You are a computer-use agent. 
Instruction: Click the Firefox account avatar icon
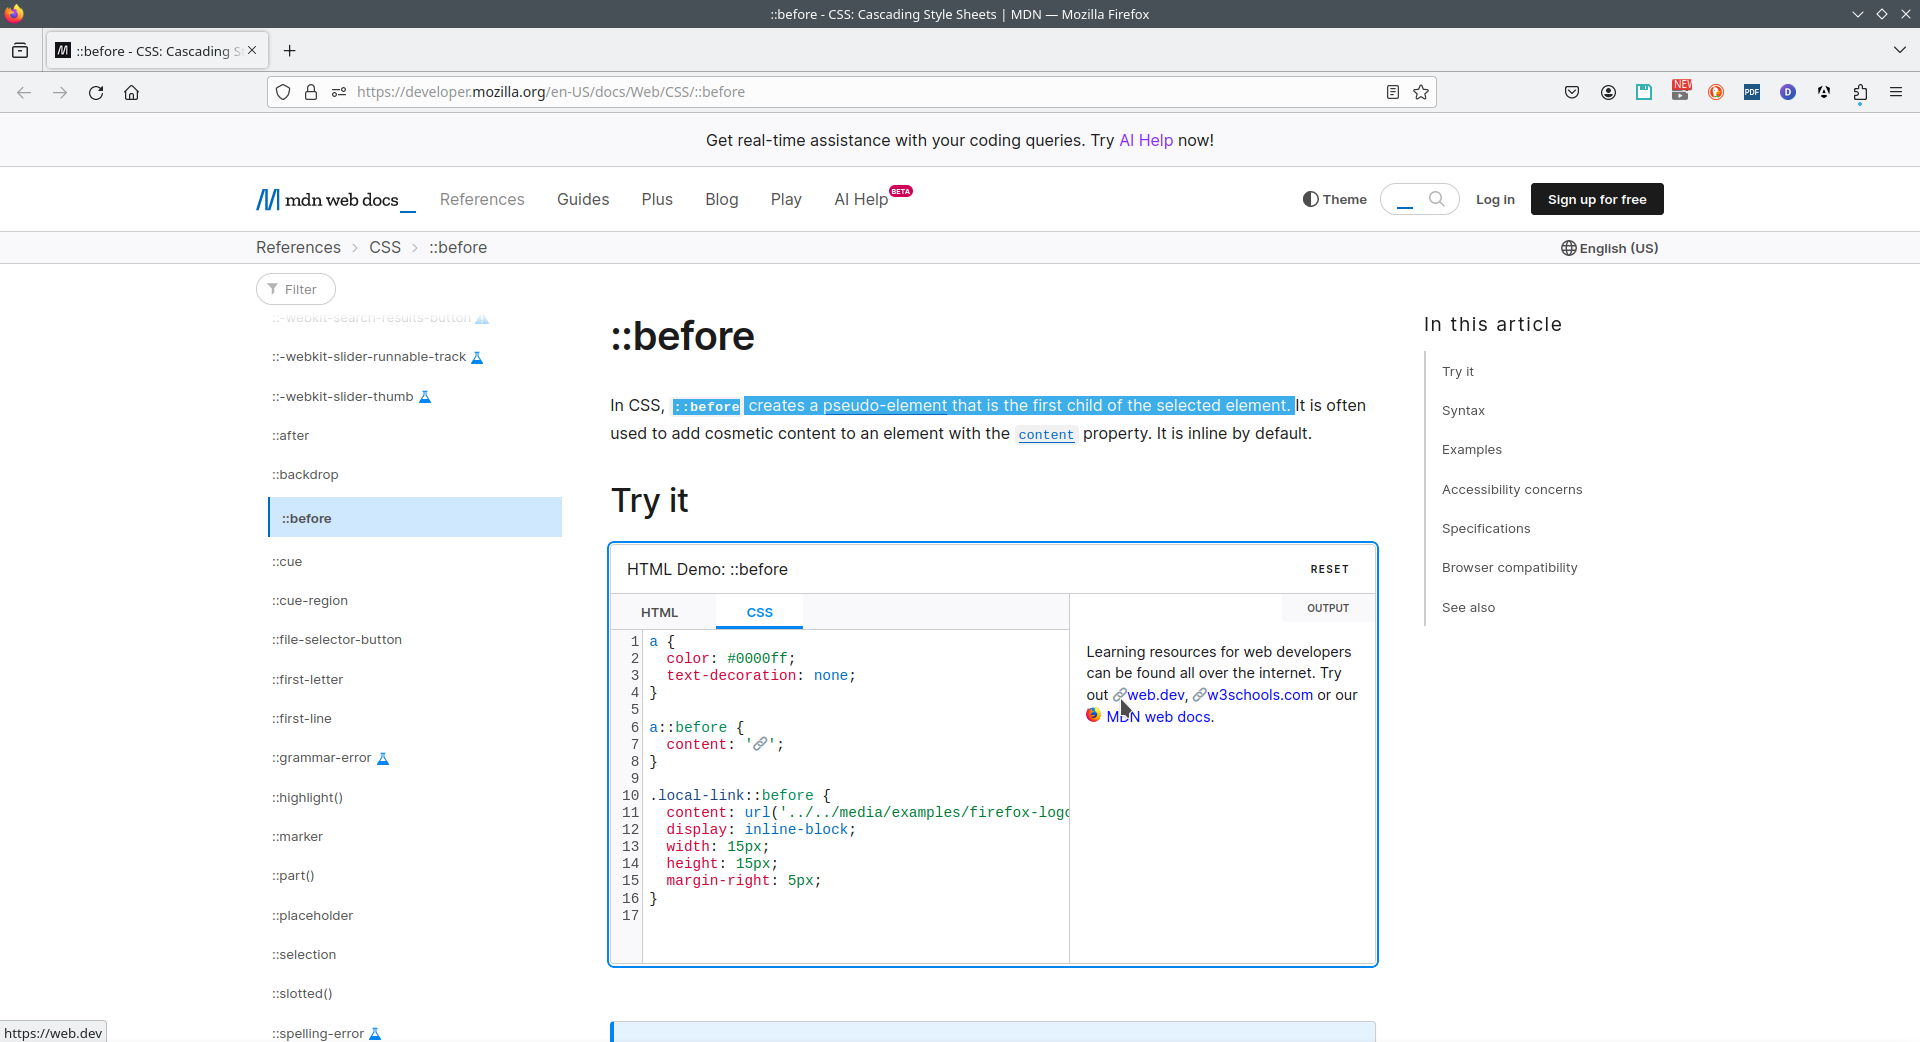1608,92
